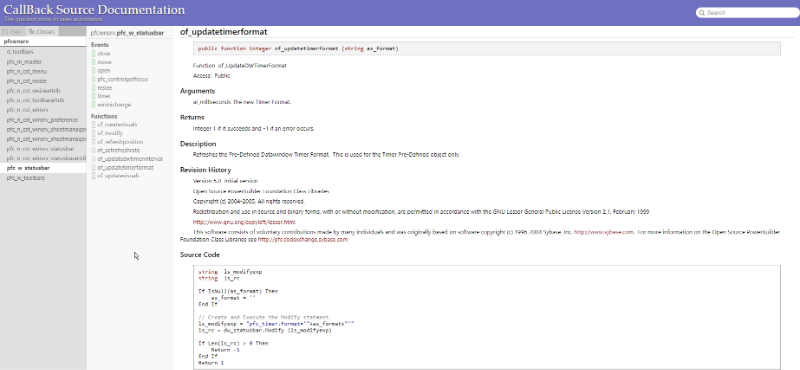Click the green icon beside timer event
The height and width of the screenshot is (370, 800).
coord(93,96)
